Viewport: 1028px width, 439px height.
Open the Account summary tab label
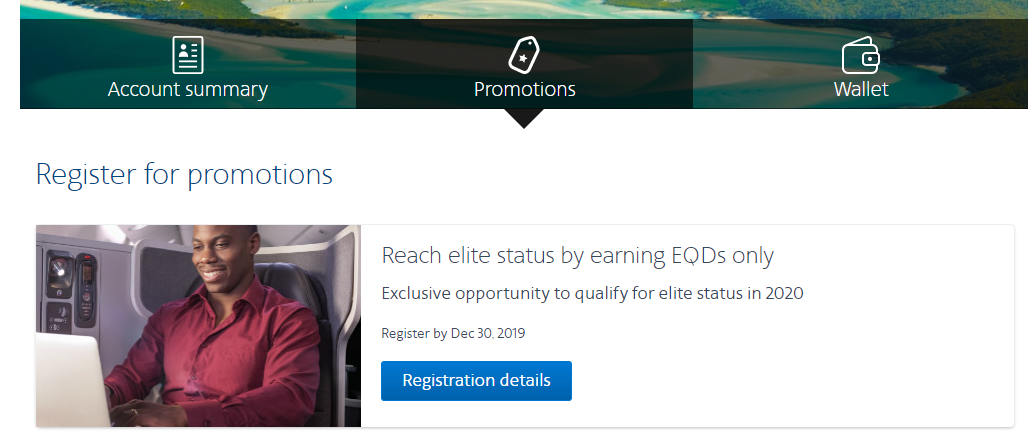(188, 89)
